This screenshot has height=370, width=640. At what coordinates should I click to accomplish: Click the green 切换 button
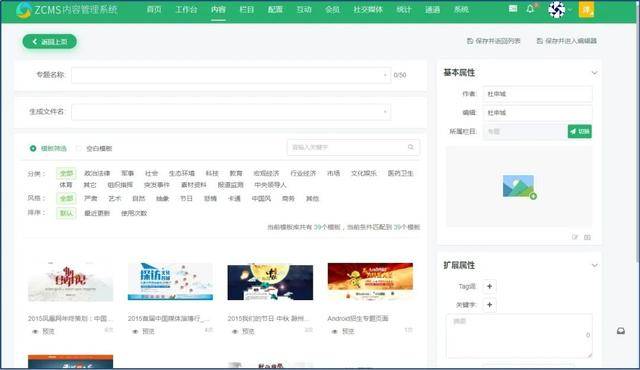[x=580, y=131]
